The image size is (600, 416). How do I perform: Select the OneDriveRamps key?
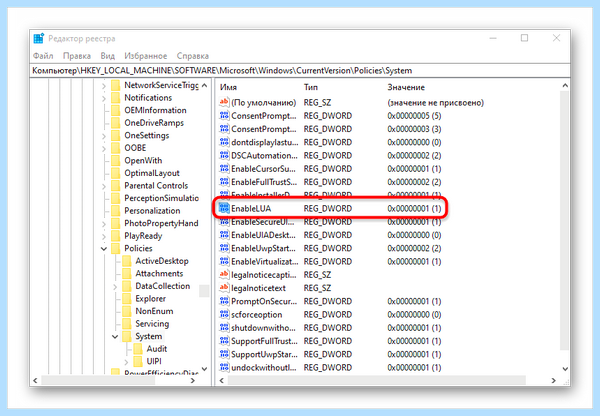click(154, 123)
